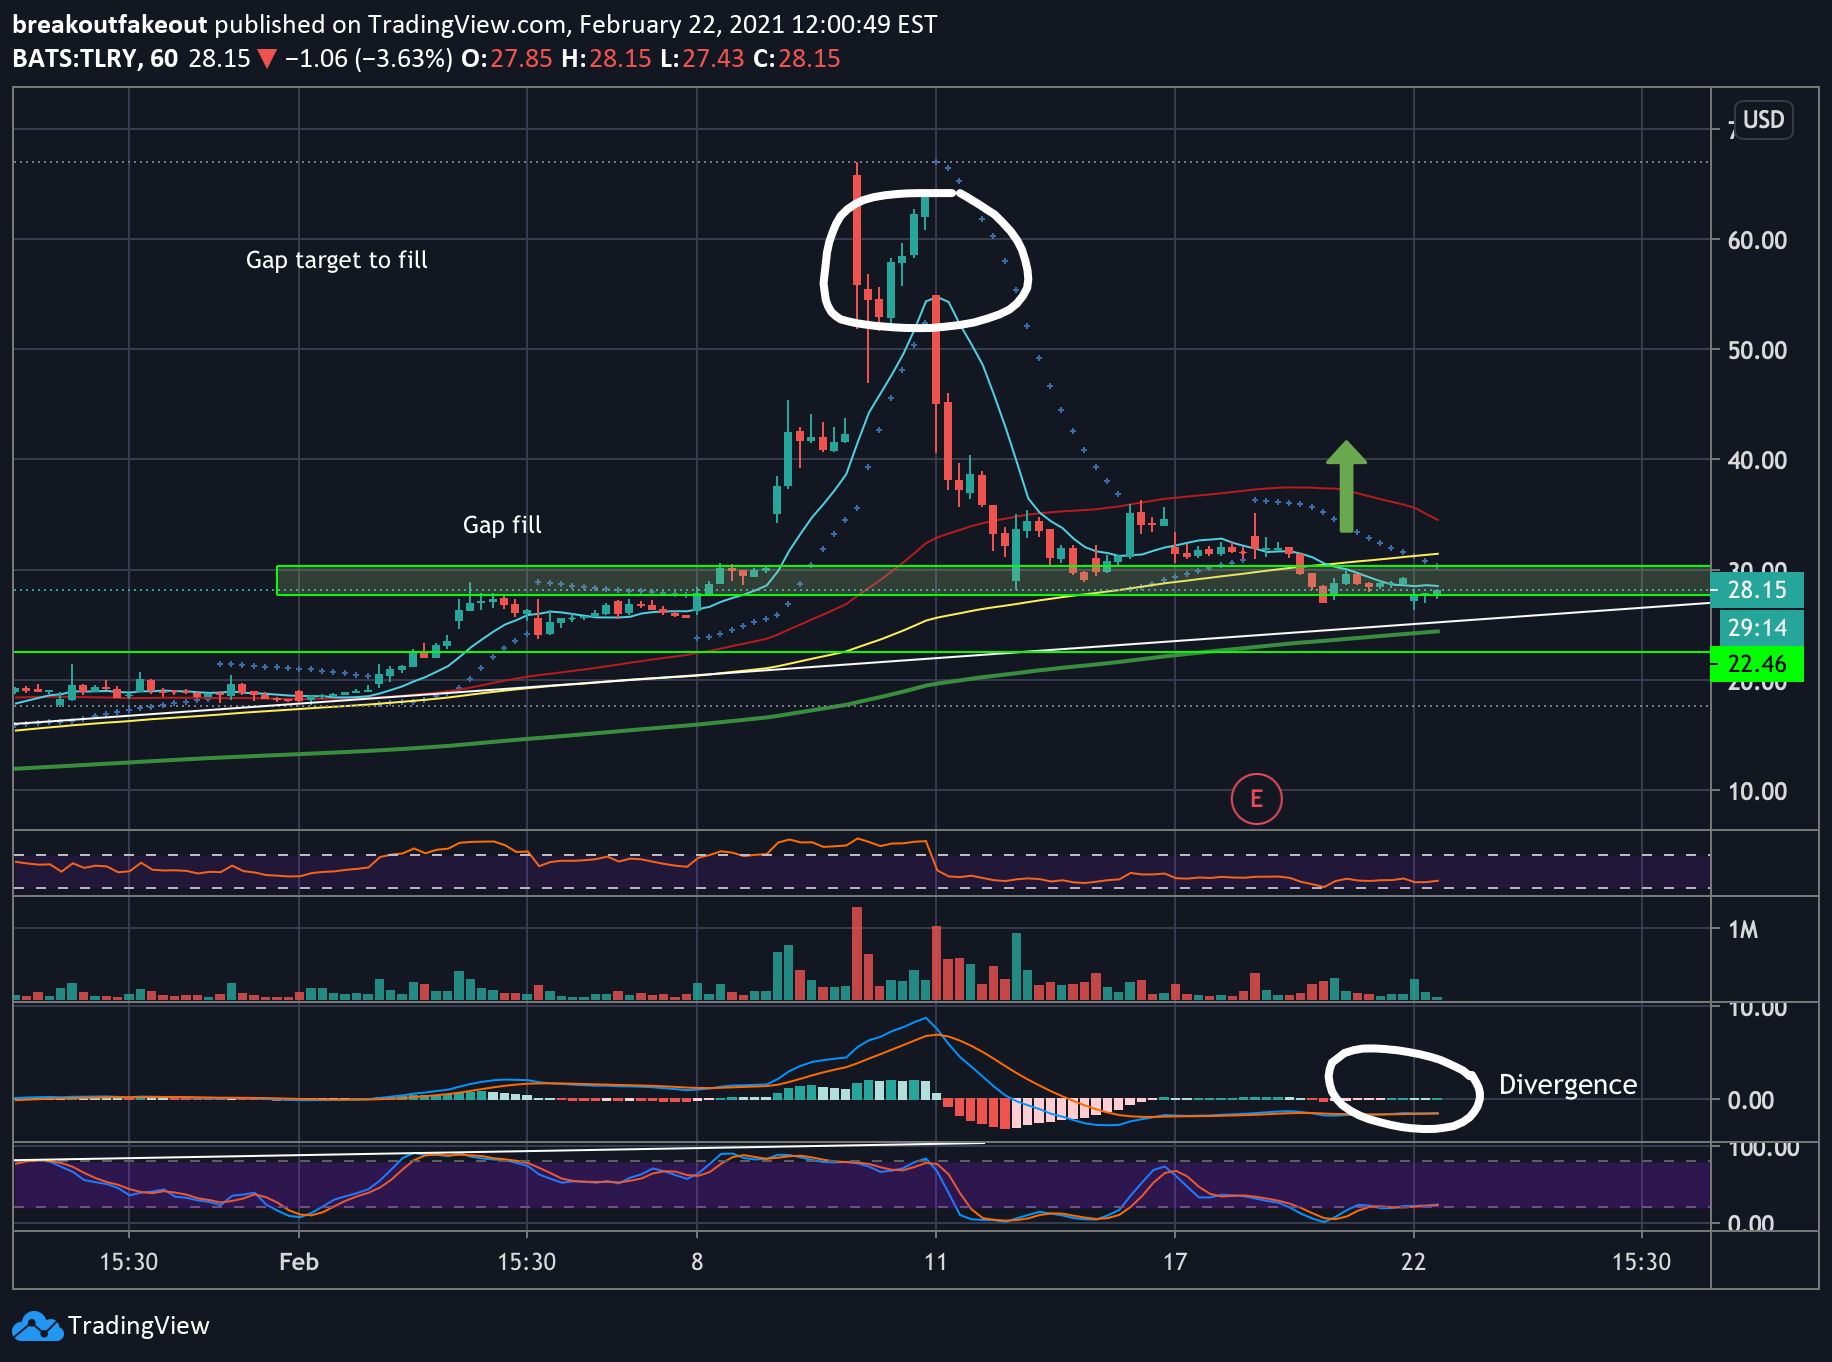Click the green up arrow drawing
1832x1362 pixels.
click(x=1346, y=486)
